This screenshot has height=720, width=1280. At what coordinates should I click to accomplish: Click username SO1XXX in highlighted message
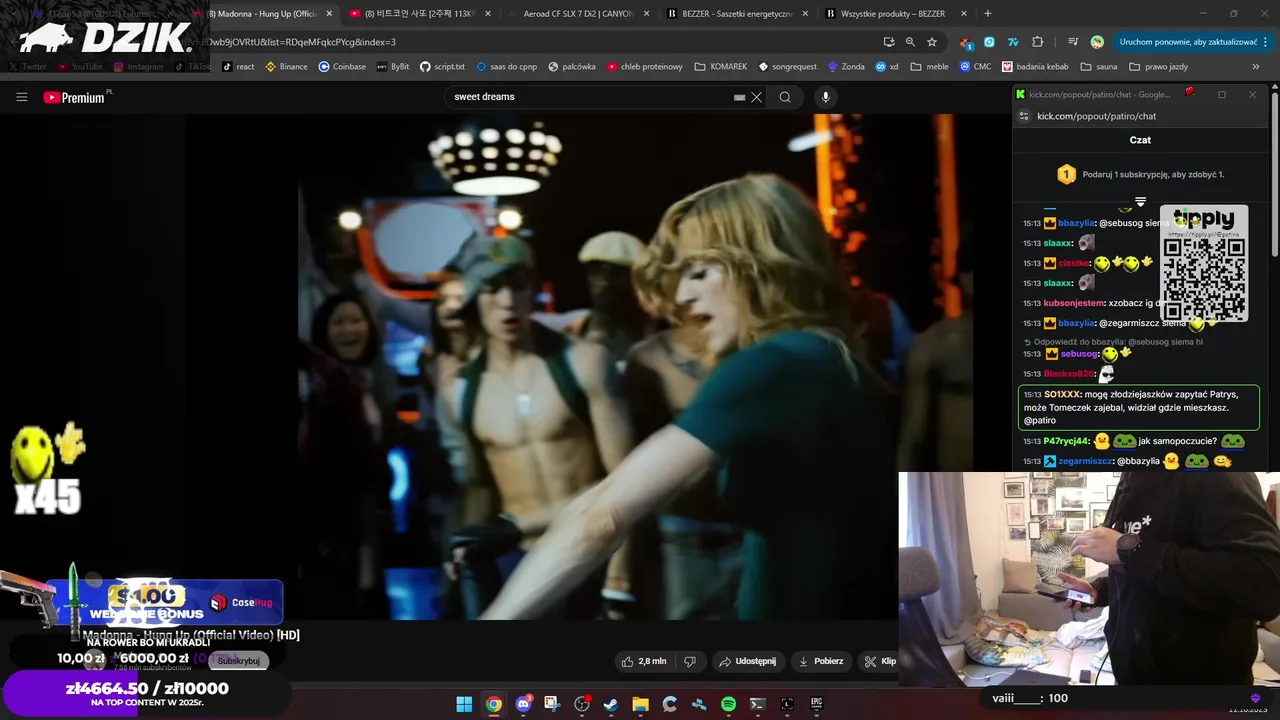point(1062,394)
